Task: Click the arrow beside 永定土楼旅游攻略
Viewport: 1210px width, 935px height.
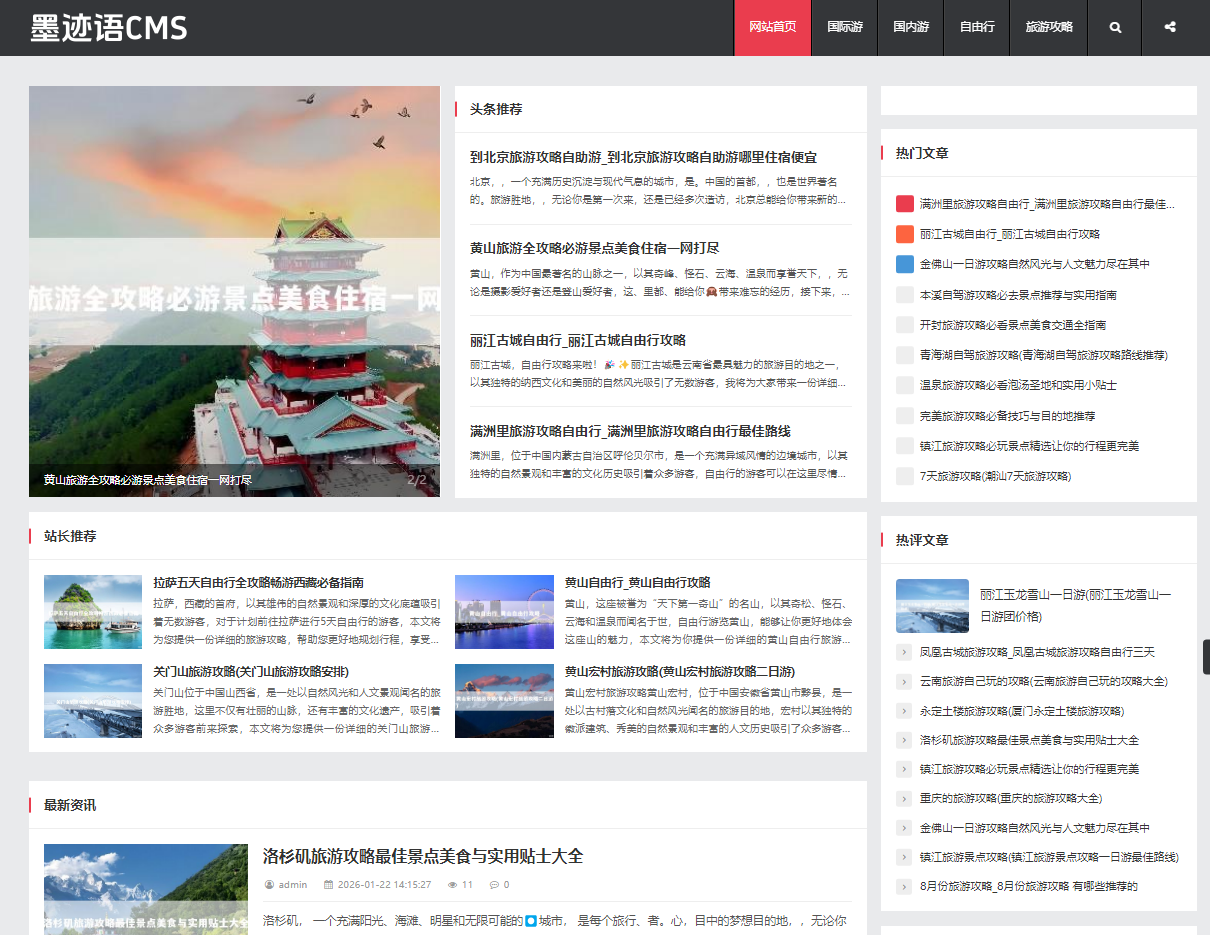Action: (x=904, y=711)
